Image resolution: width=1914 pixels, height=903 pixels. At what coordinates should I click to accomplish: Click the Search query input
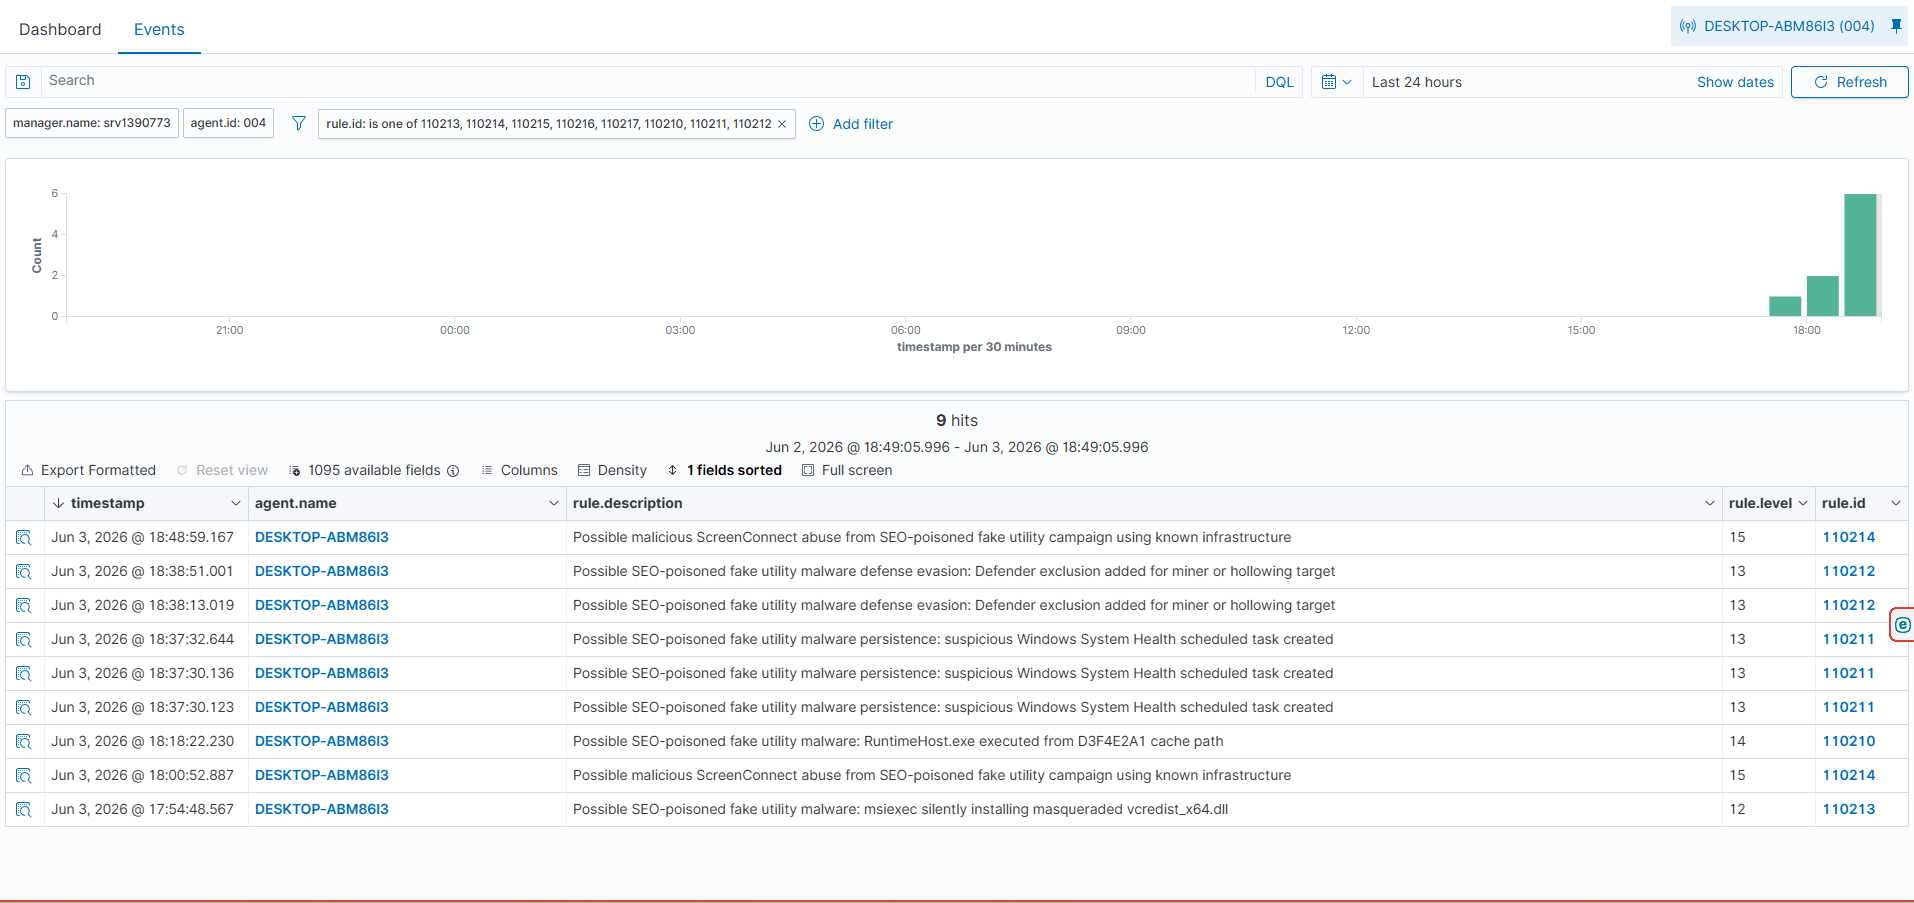648,81
